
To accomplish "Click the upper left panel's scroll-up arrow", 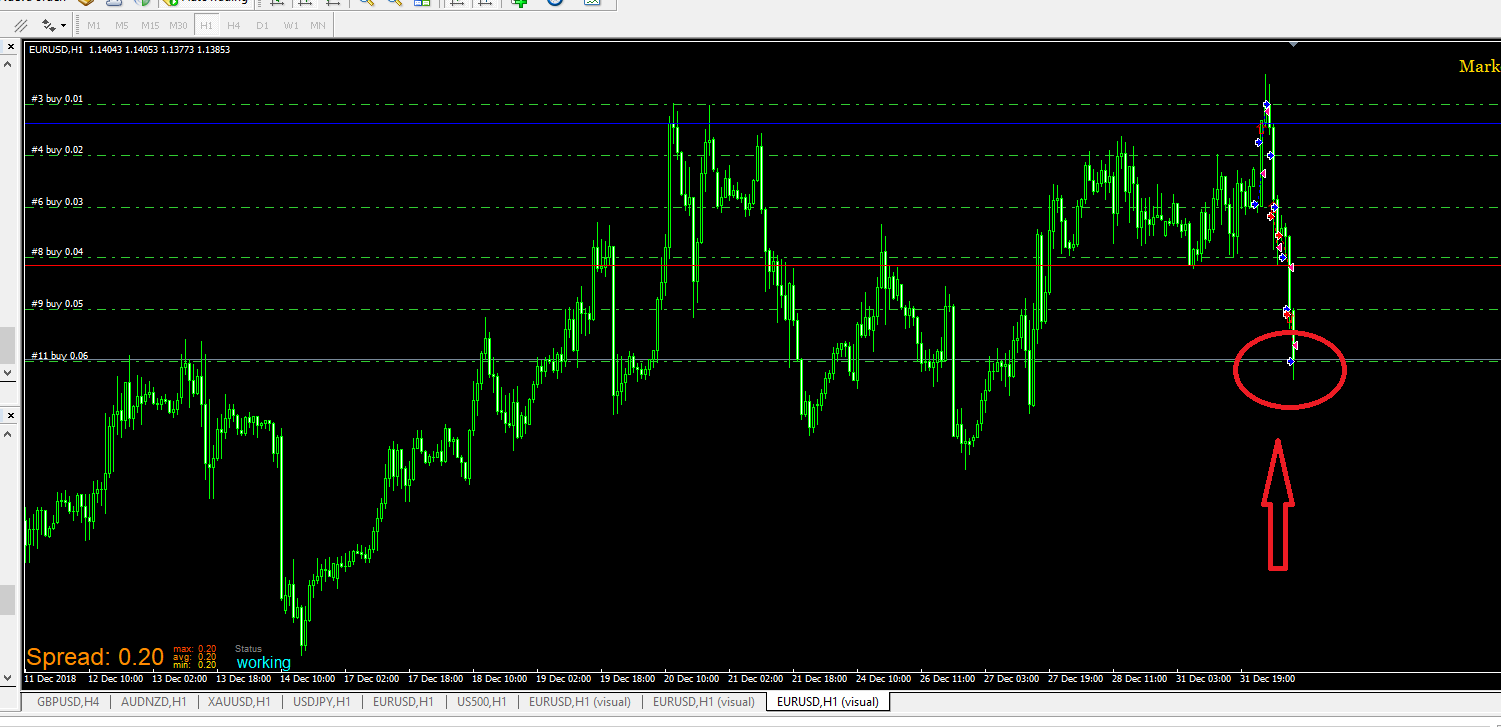I will (x=8, y=64).
